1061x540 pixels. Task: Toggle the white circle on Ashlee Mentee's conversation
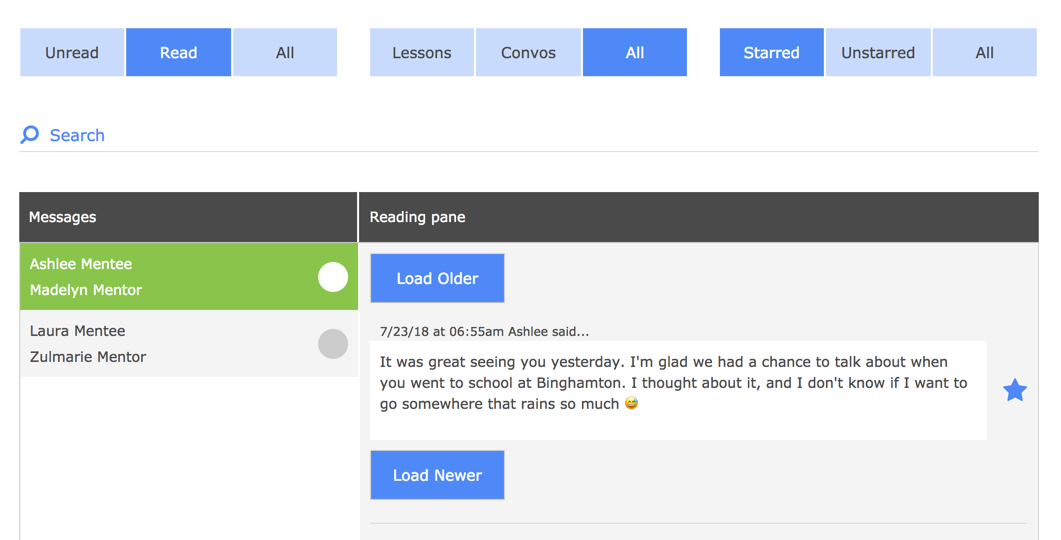click(333, 277)
